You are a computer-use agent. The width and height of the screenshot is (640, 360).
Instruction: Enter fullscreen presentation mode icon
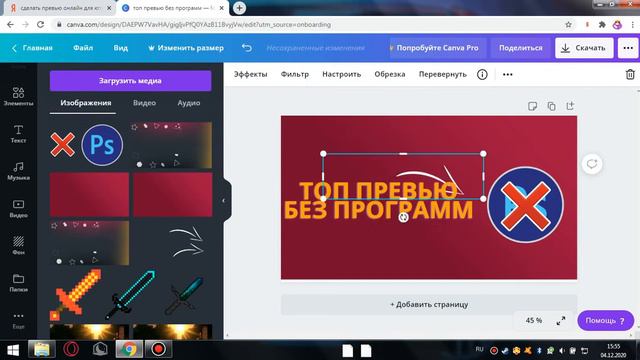[x=561, y=321]
